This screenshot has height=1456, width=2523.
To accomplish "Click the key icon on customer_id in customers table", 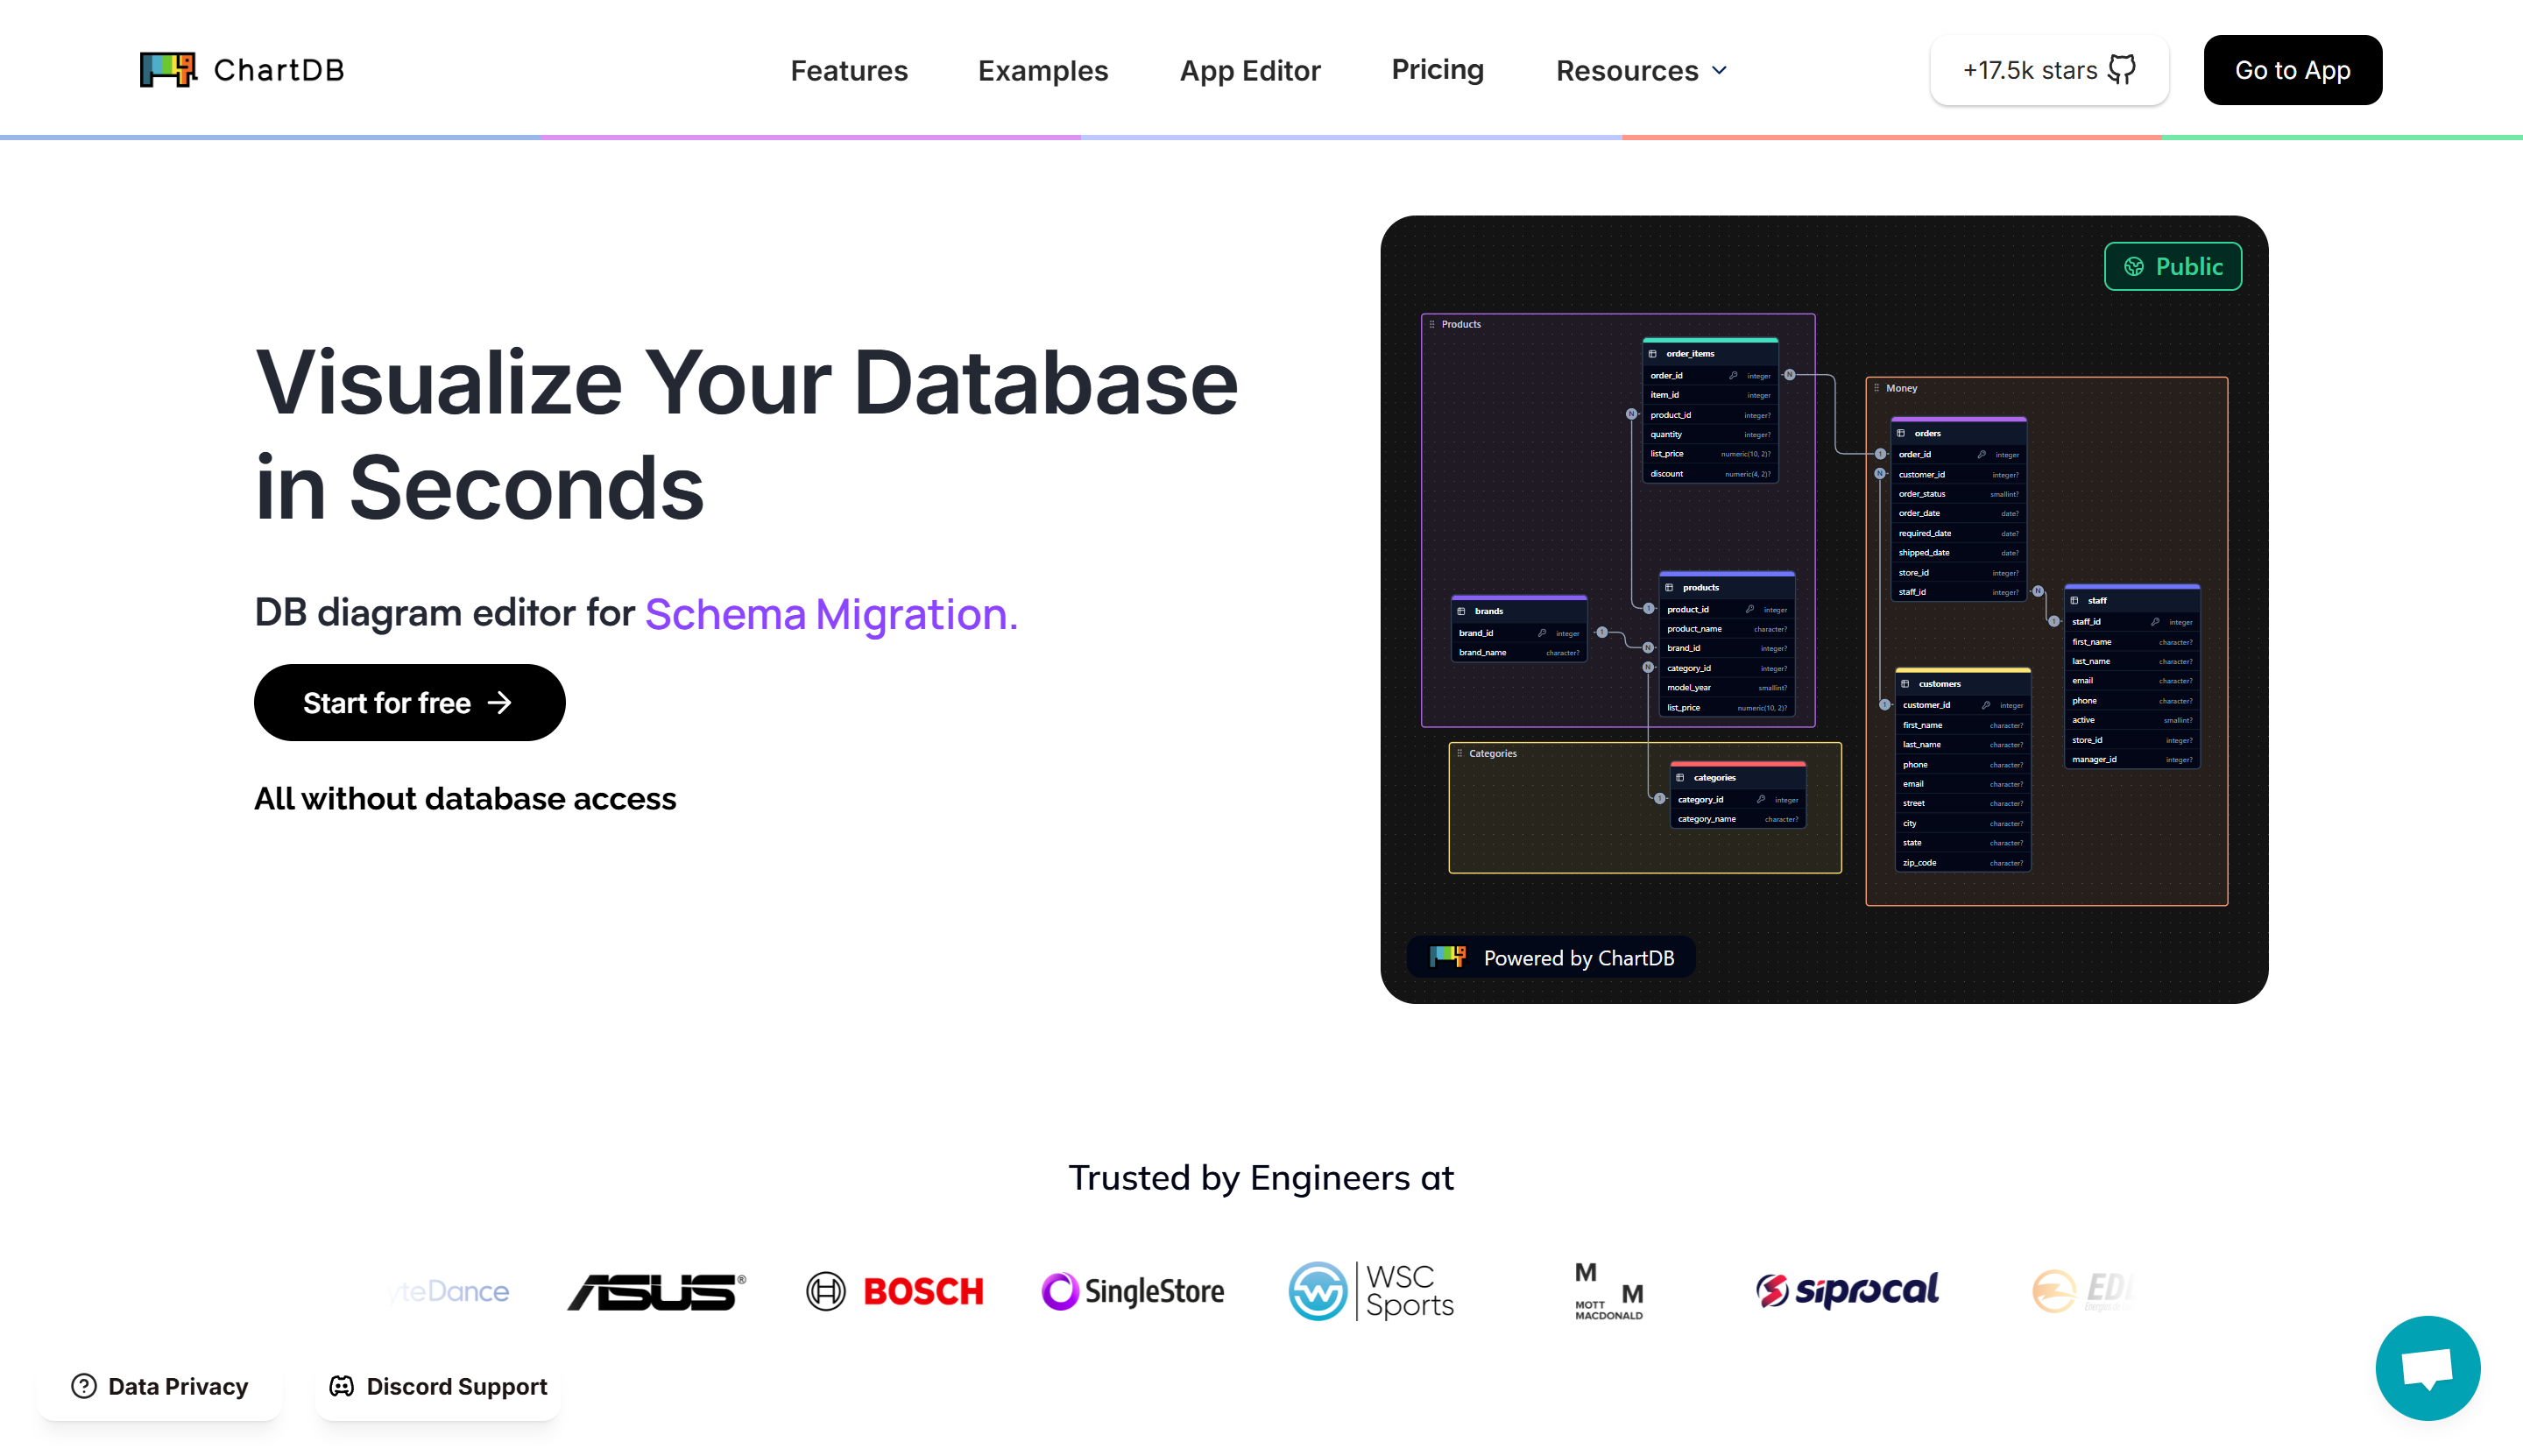I will click(1987, 705).
